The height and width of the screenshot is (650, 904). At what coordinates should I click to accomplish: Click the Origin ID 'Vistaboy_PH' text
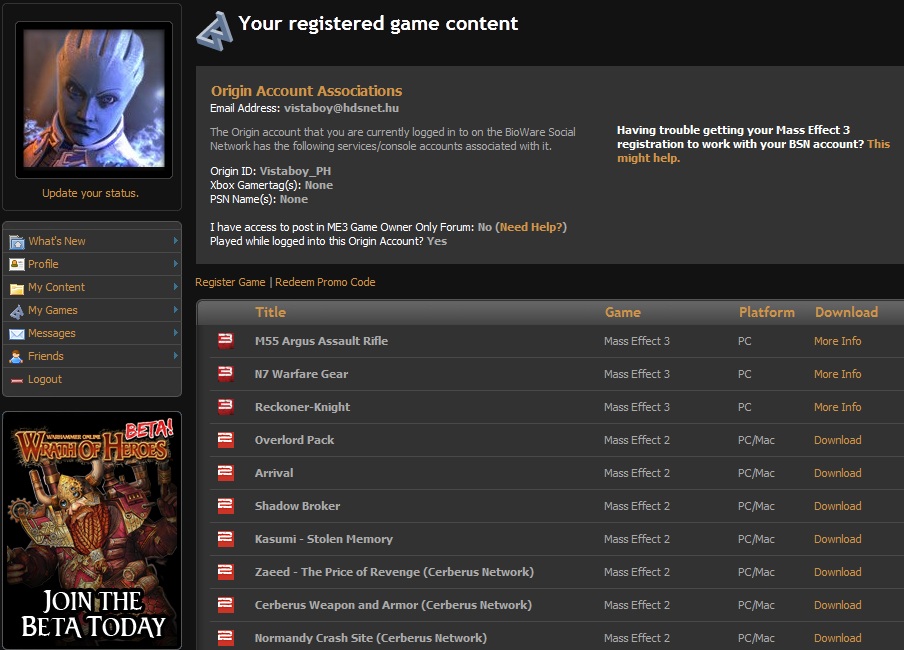point(295,171)
